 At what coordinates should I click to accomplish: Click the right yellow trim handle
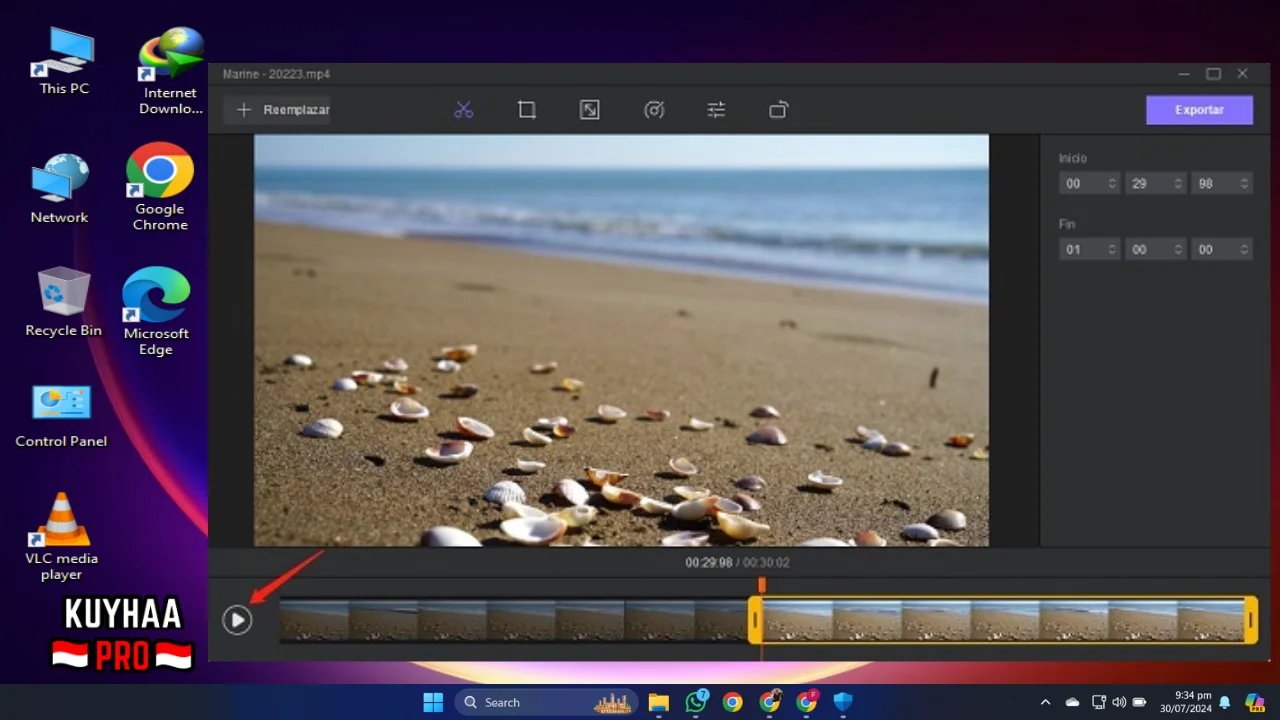coord(1251,620)
